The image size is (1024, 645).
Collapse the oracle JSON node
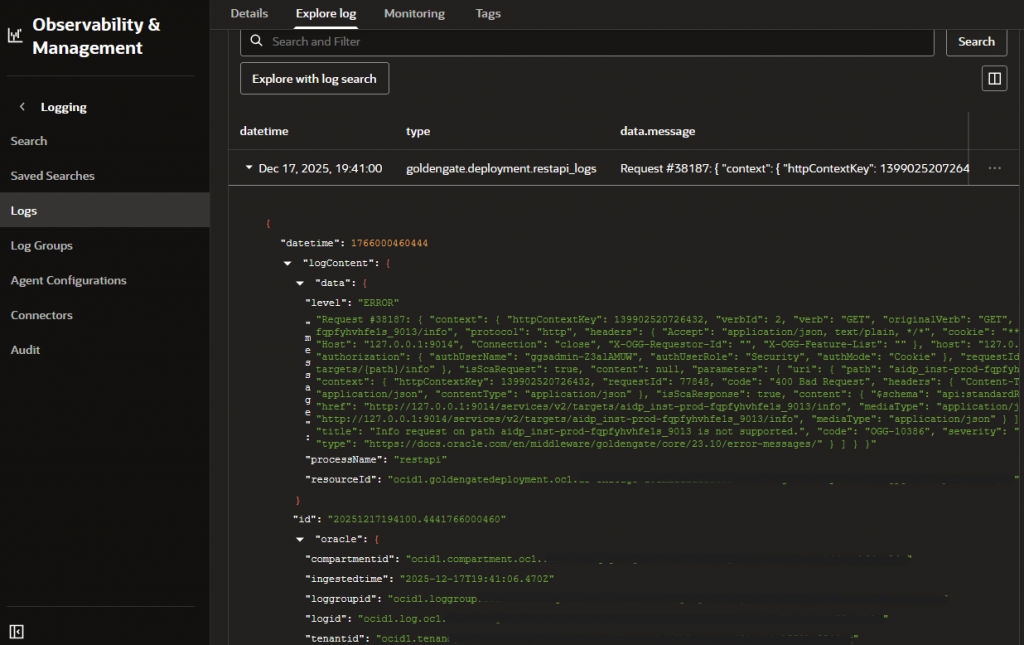[300, 538]
